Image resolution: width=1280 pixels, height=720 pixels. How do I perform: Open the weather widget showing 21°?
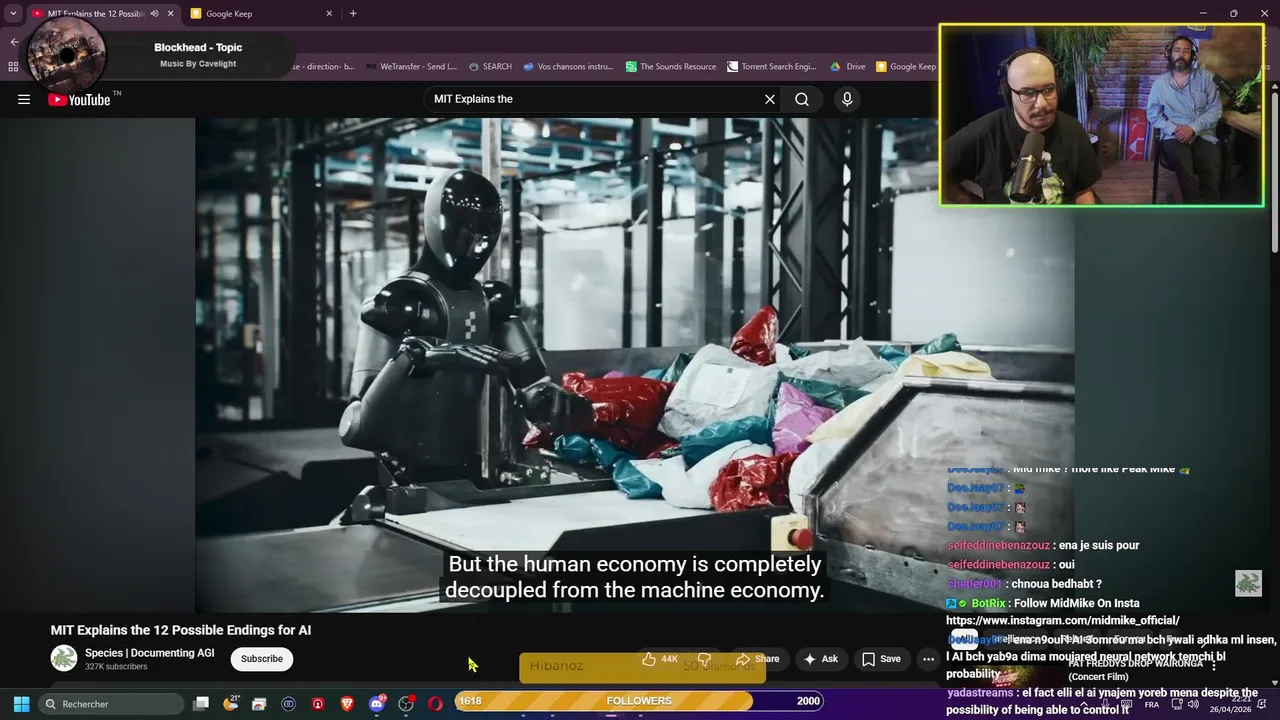tap(231, 704)
